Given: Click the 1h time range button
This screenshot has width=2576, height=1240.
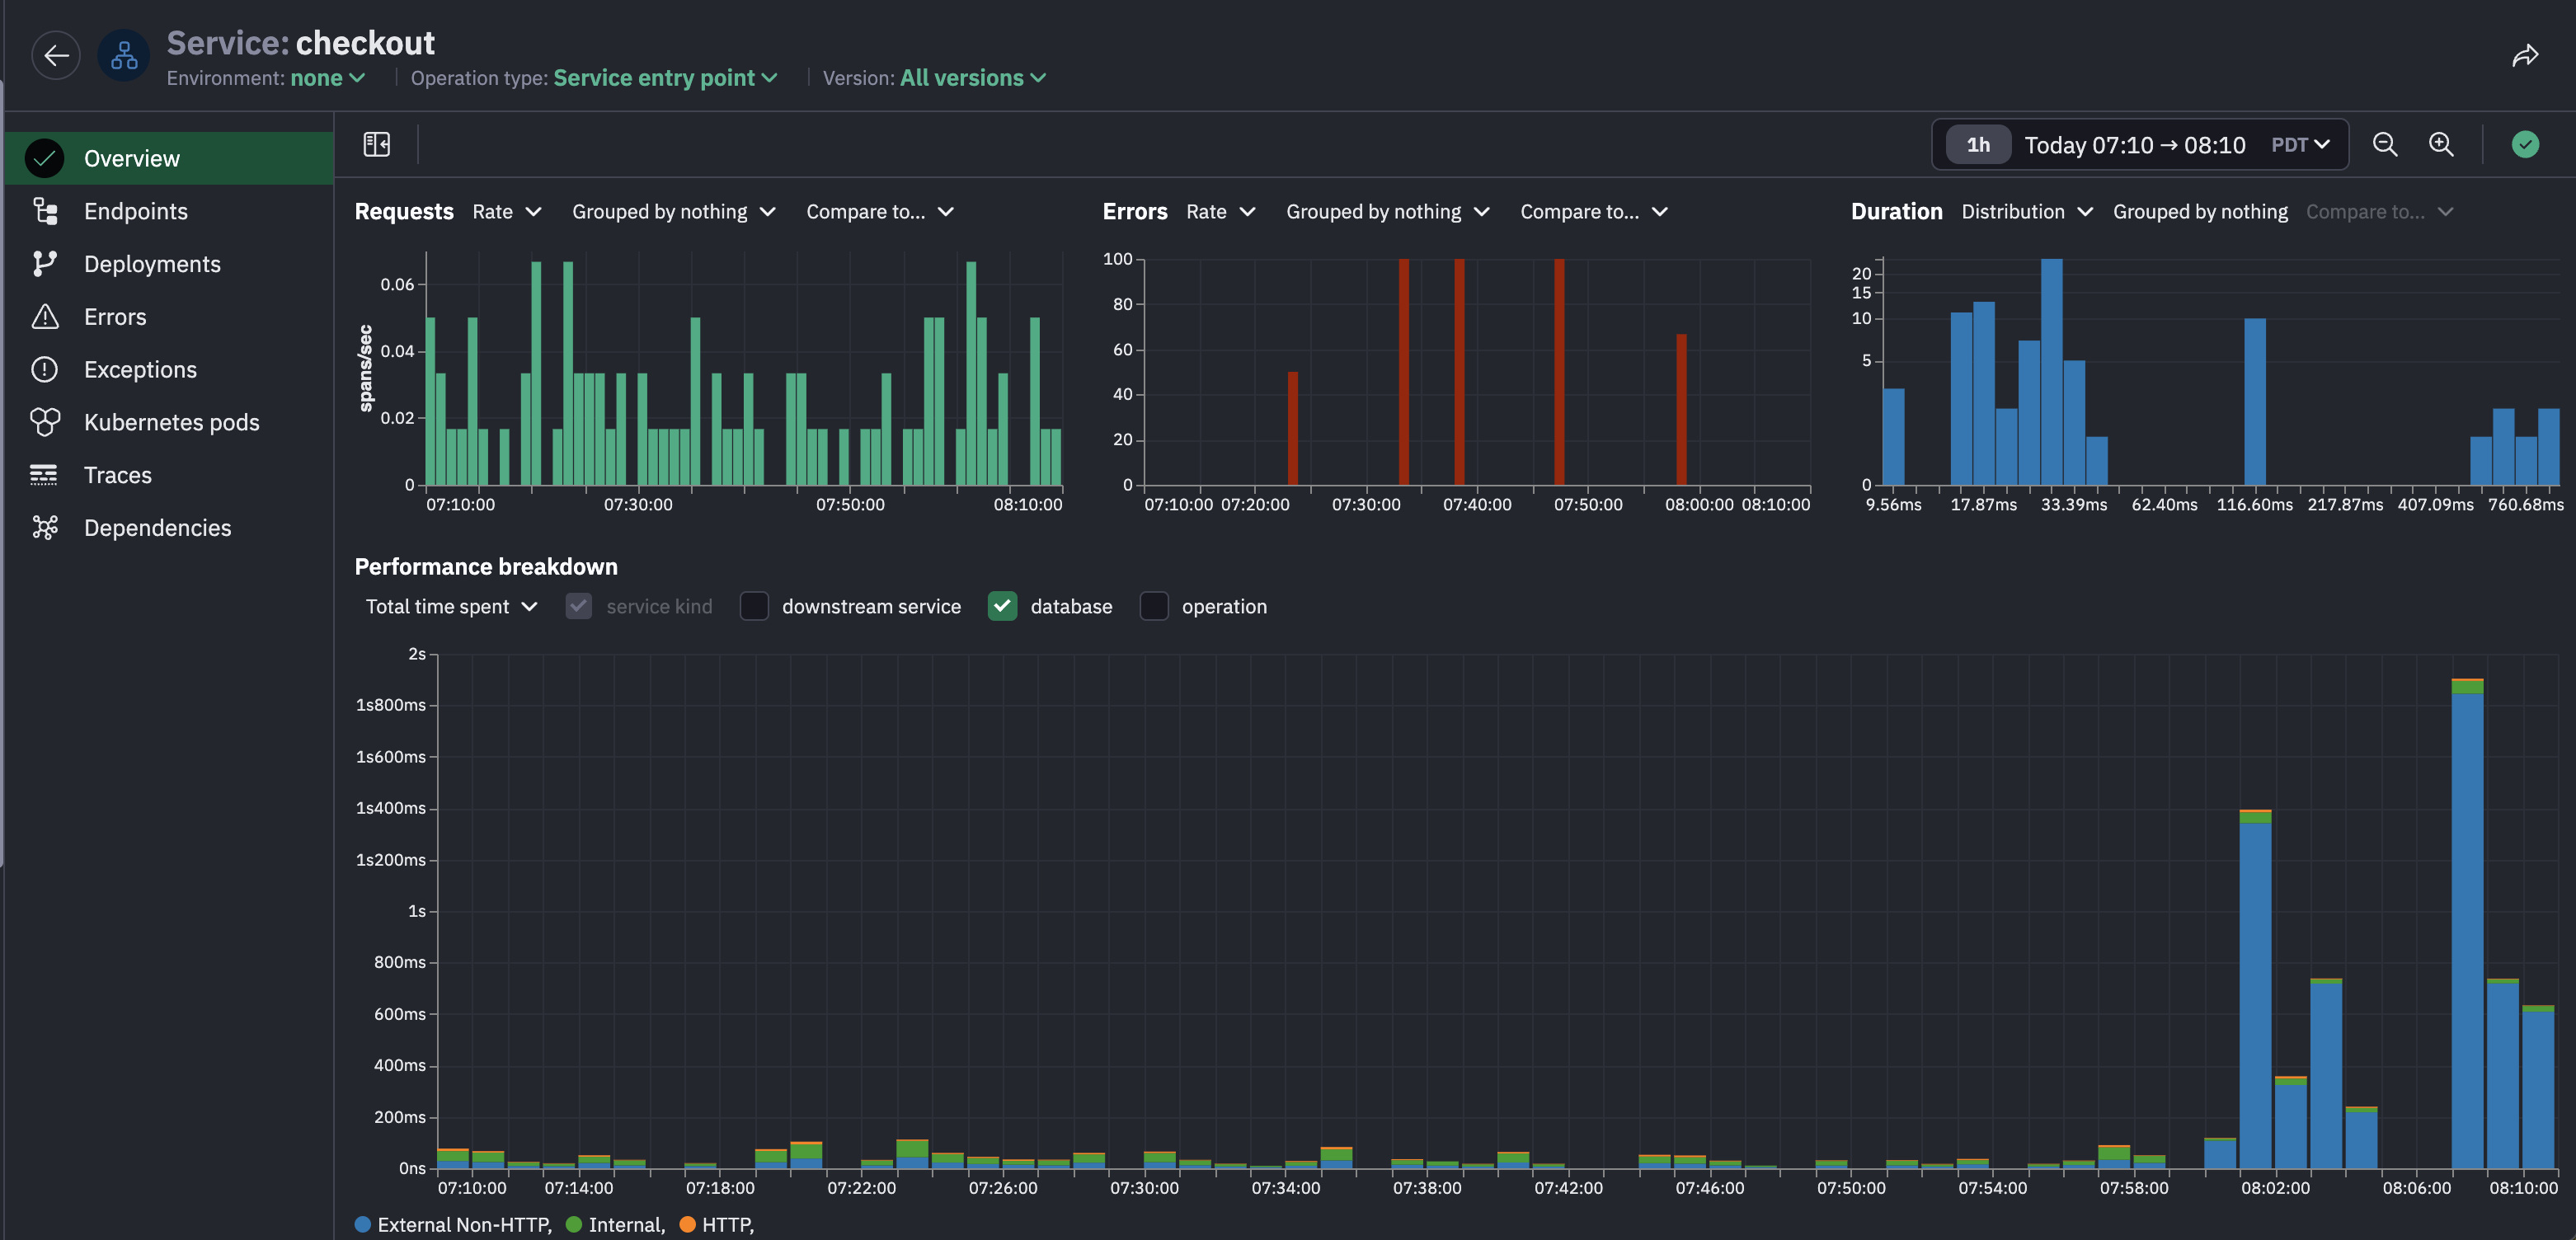Looking at the screenshot, I should [1977, 145].
